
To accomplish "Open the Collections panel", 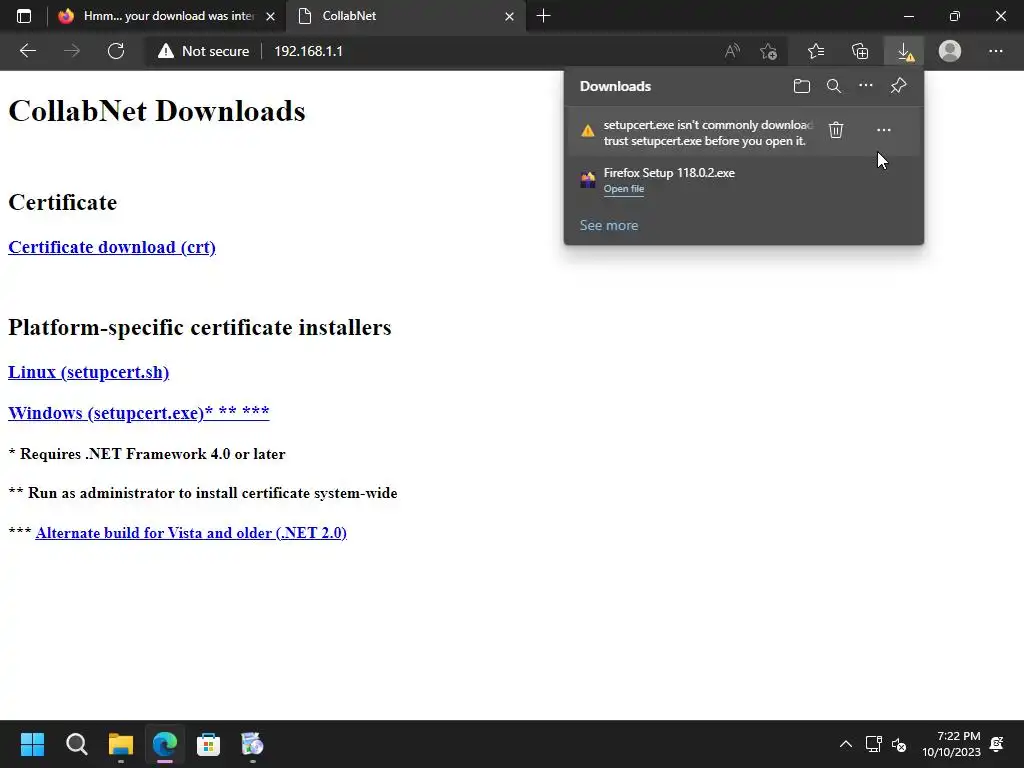I will (x=860, y=51).
